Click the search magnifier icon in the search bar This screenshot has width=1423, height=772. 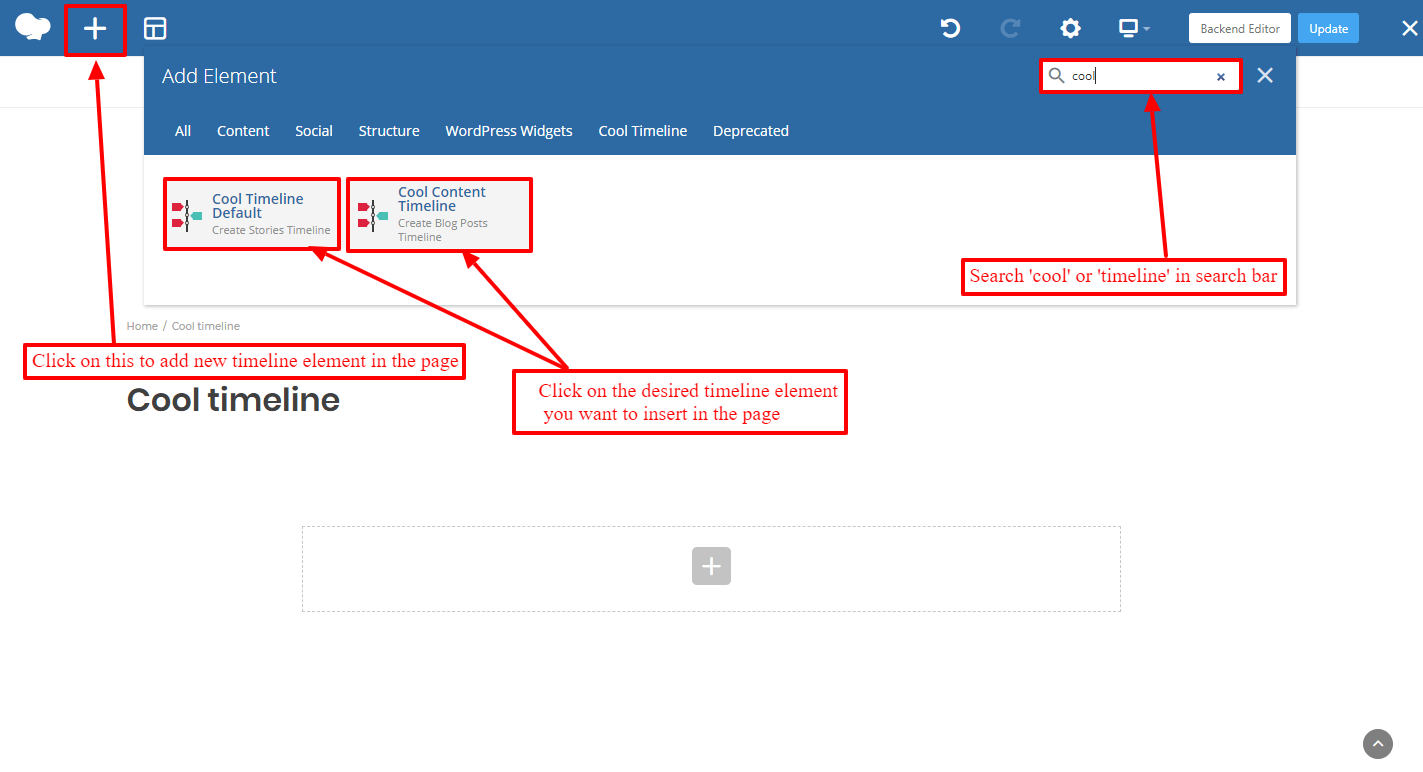(x=1057, y=75)
